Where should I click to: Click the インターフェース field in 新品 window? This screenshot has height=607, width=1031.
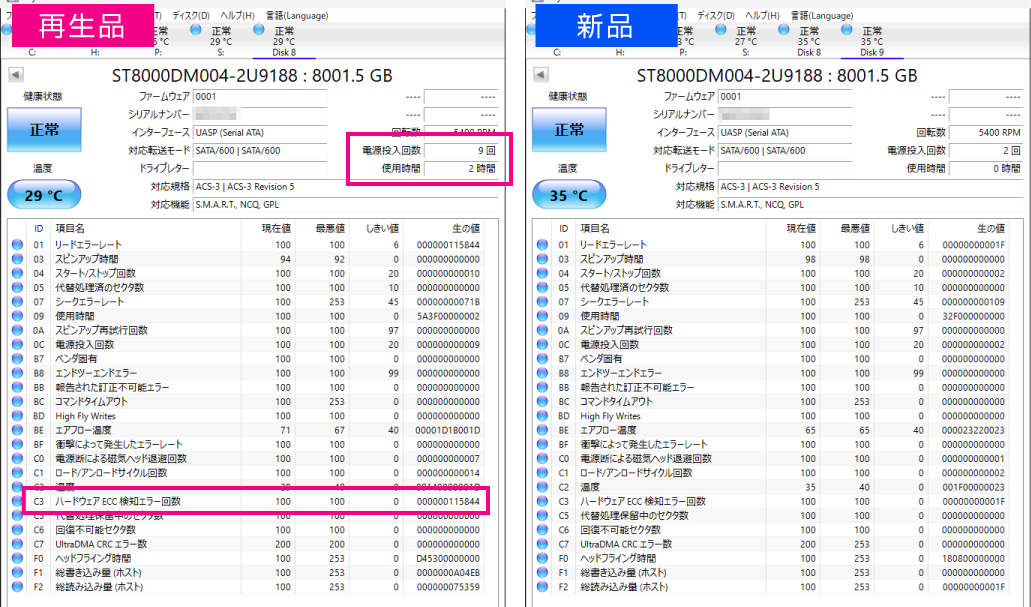click(785, 132)
